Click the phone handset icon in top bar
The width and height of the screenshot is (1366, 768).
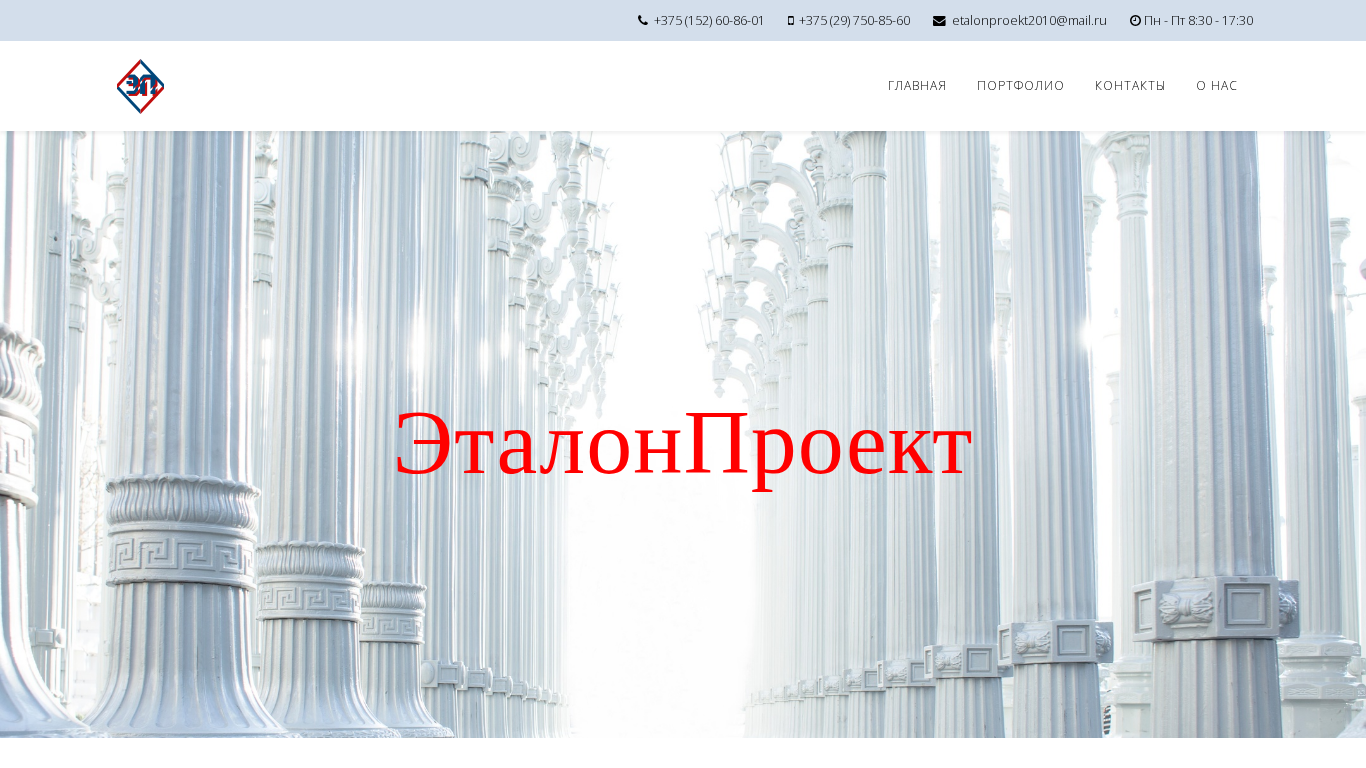[x=643, y=21]
